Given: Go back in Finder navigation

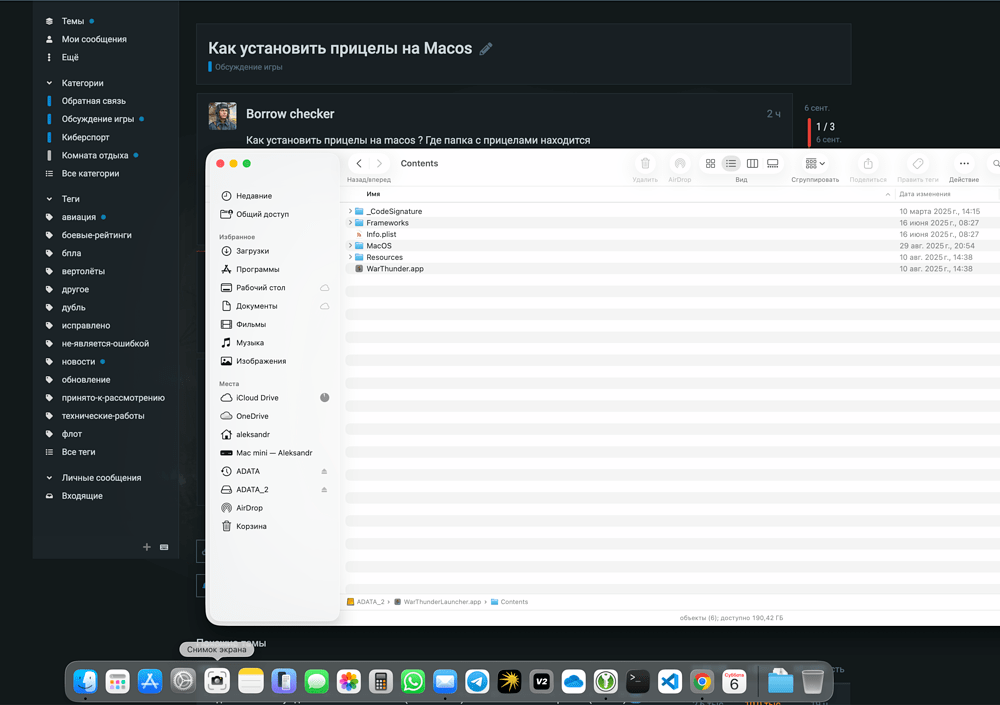Looking at the screenshot, I should click(359, 163).
